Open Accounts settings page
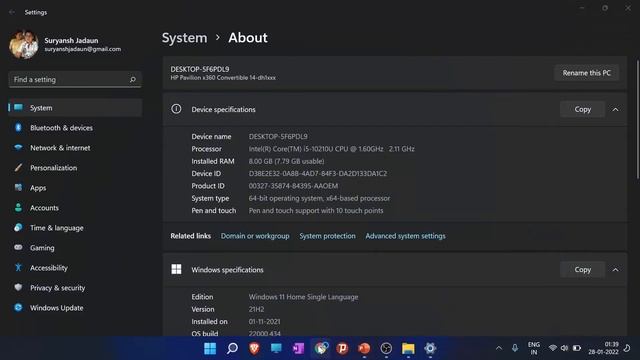The image size is (640, 360). coord(75,208)
